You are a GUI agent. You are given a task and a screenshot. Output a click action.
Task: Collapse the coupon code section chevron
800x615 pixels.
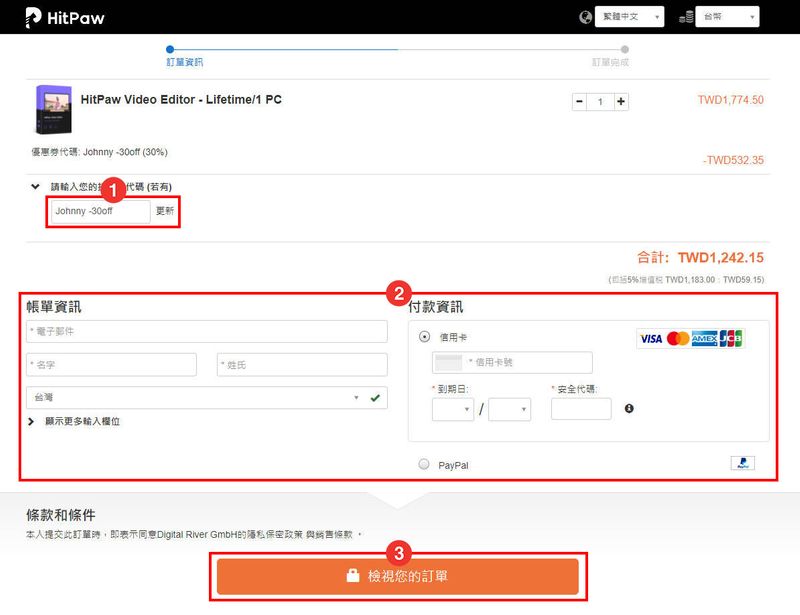coord(35,187)
